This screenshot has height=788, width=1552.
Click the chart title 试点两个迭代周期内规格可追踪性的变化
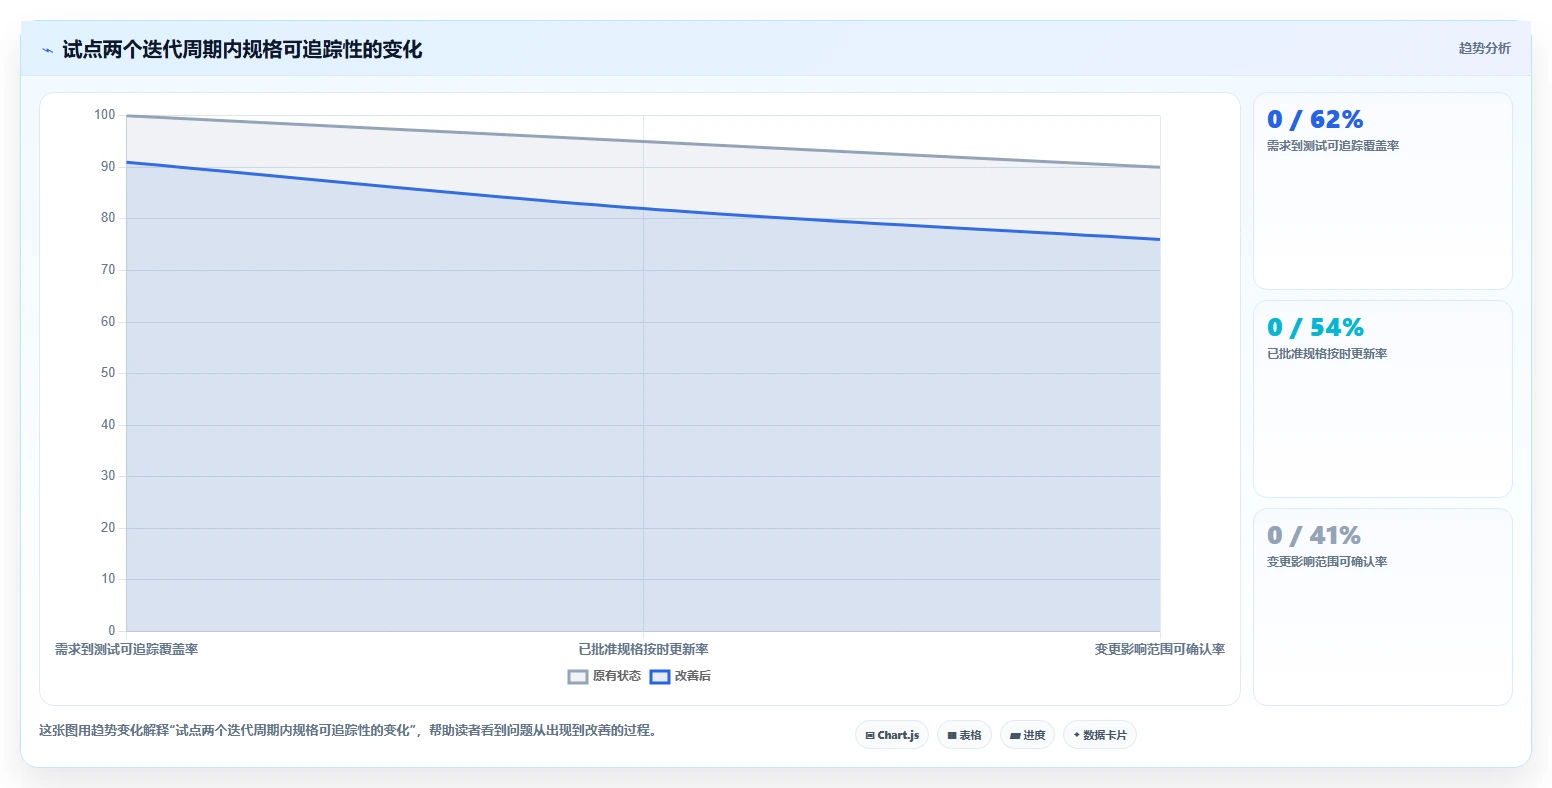tap(242, 50)
